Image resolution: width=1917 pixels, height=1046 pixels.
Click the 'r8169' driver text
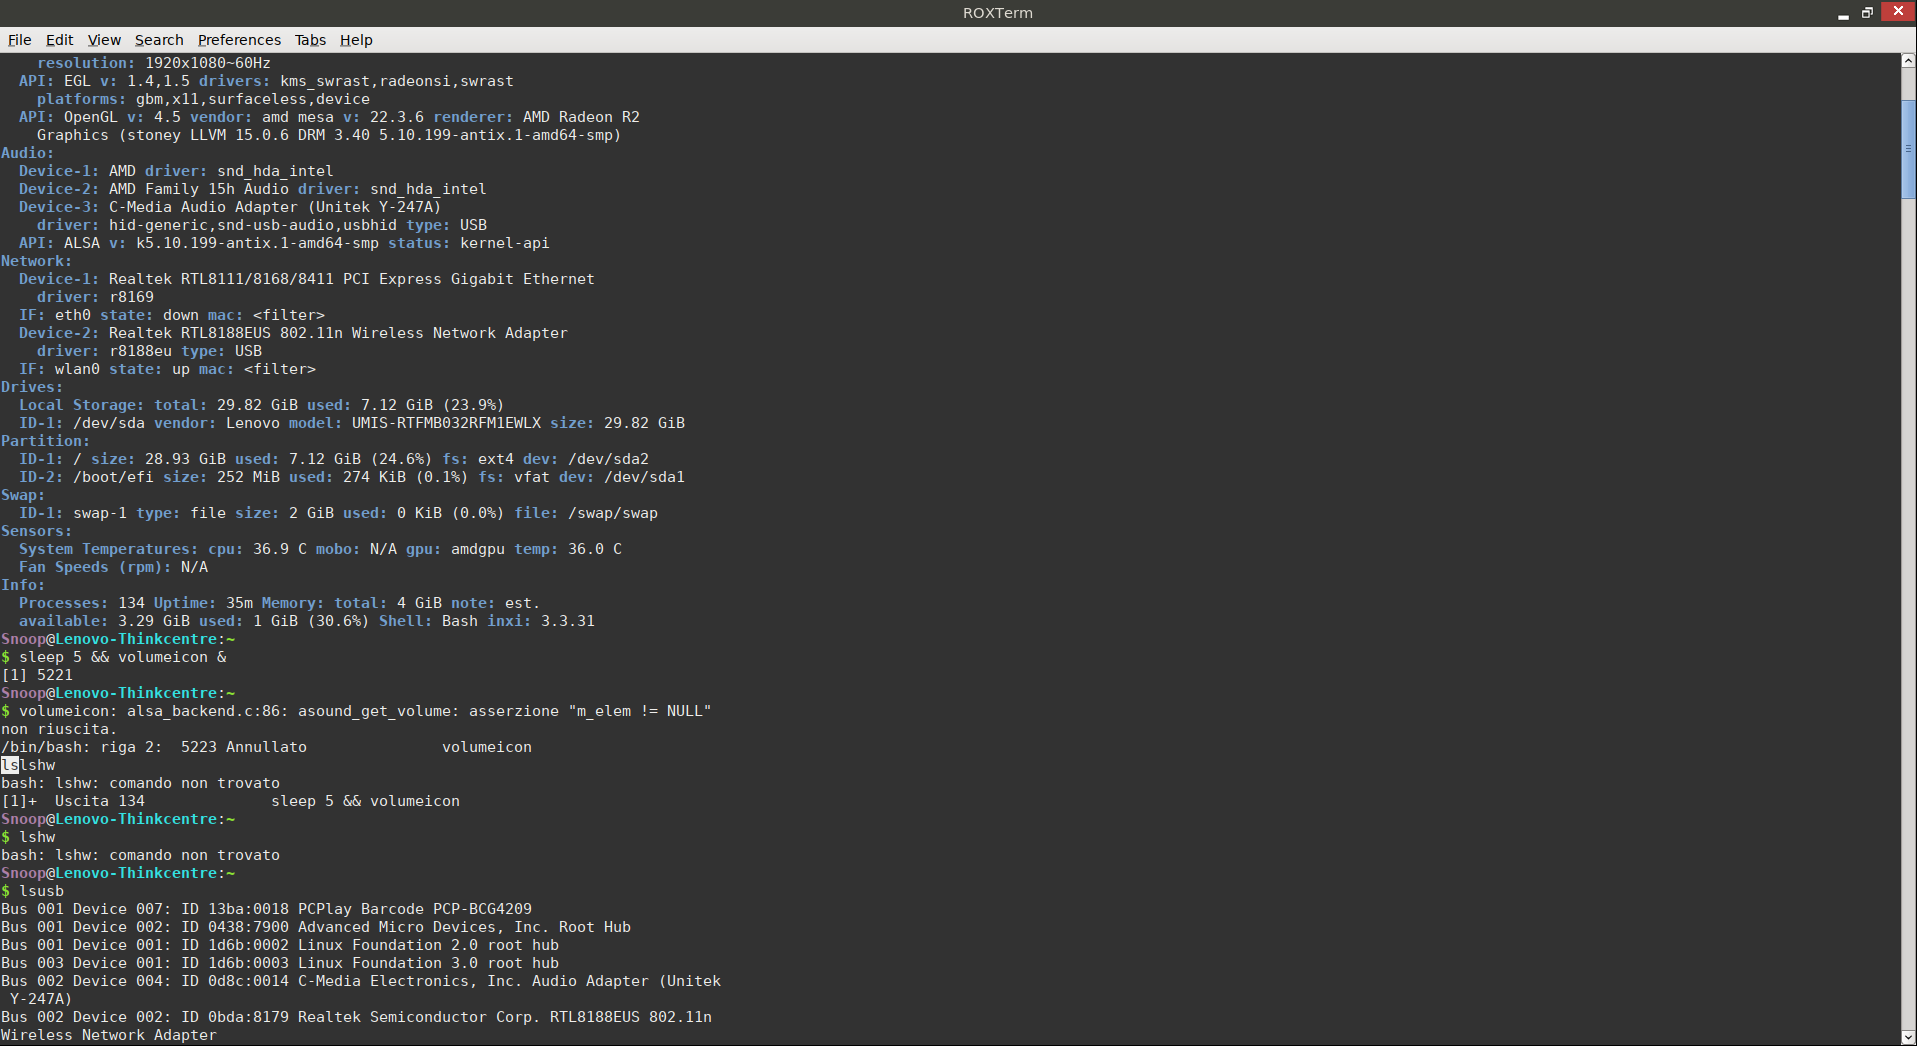[131, 297]
